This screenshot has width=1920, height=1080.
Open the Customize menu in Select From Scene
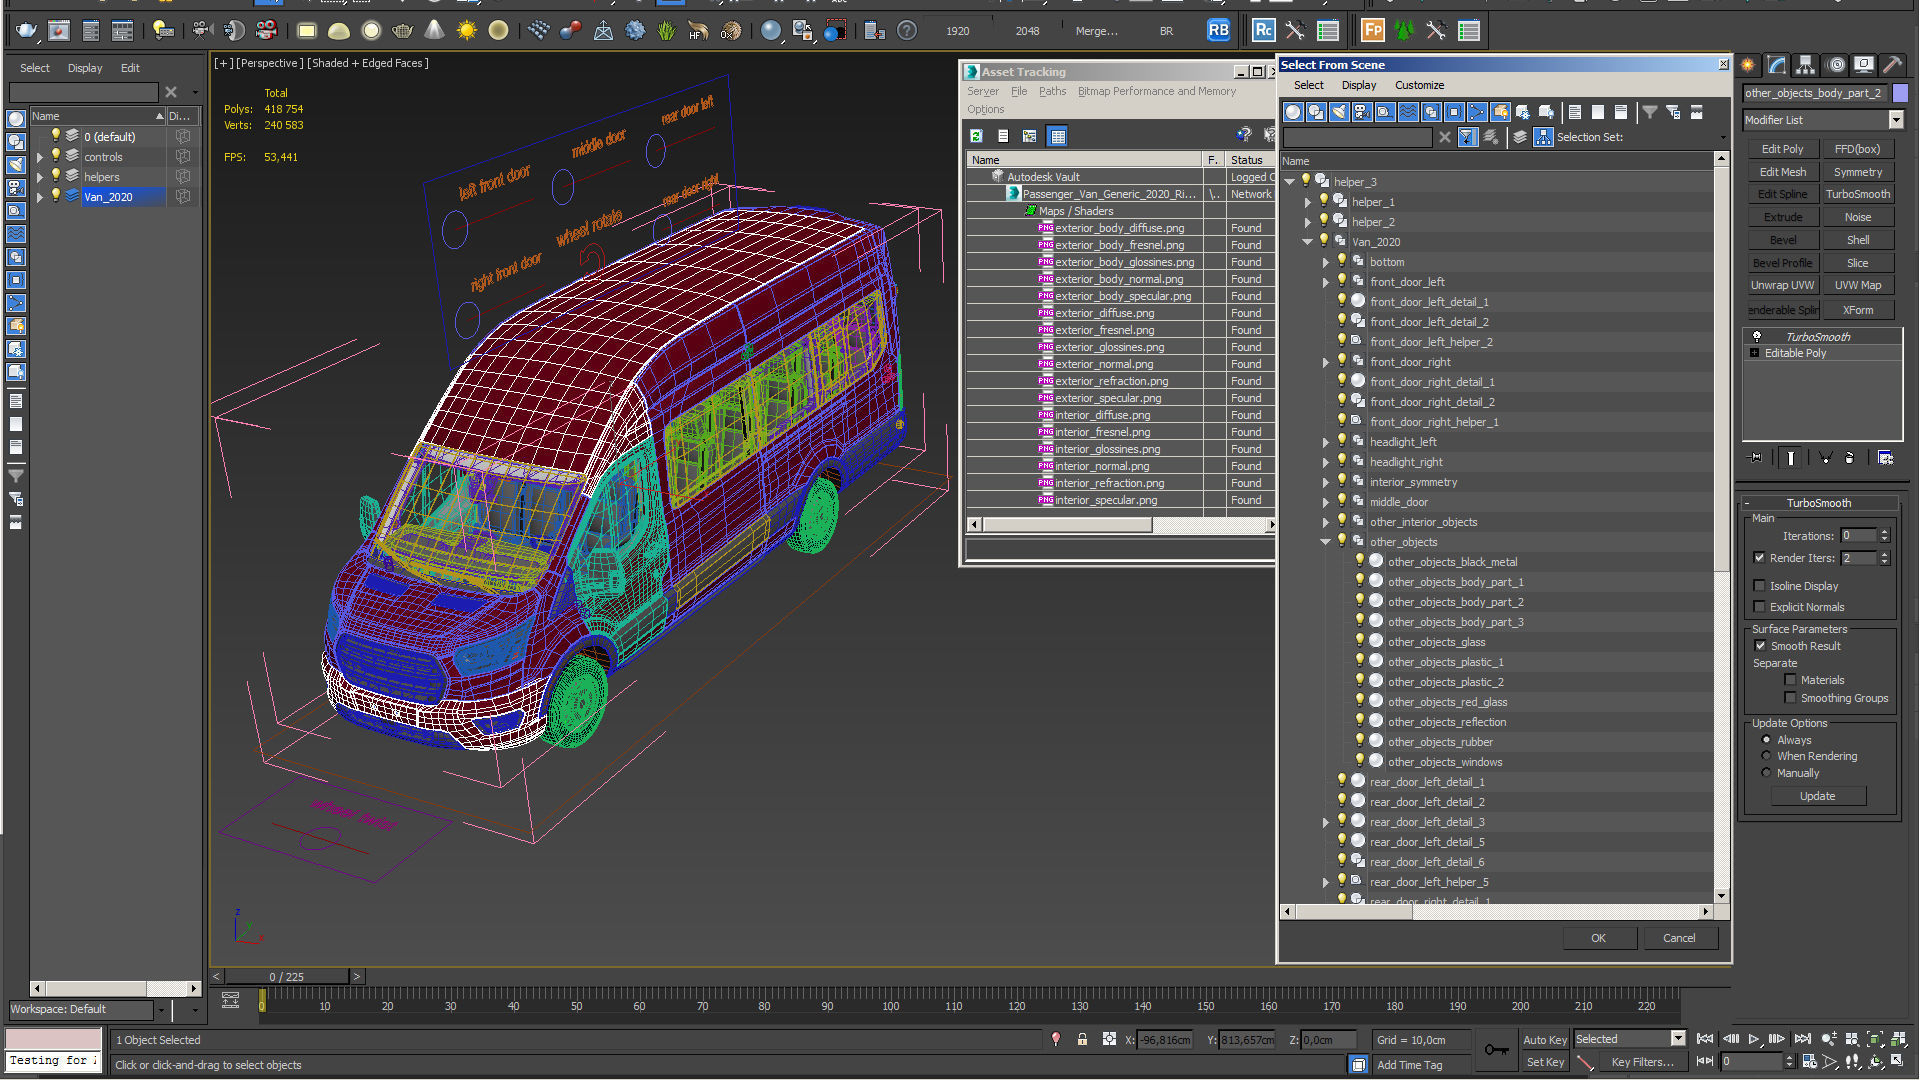click(x=1419, y=85)
